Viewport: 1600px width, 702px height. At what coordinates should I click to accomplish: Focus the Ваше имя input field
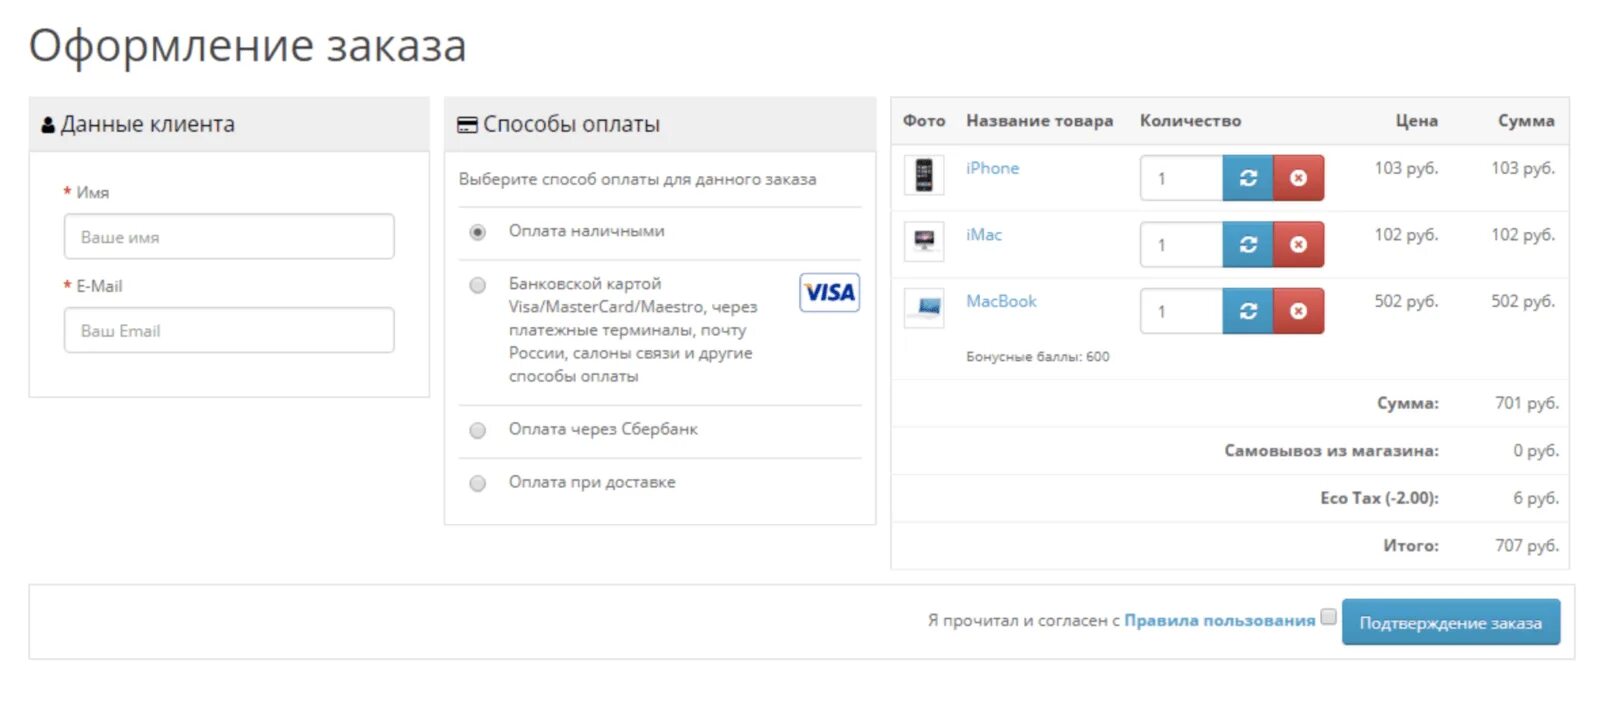tap(229, 237)
